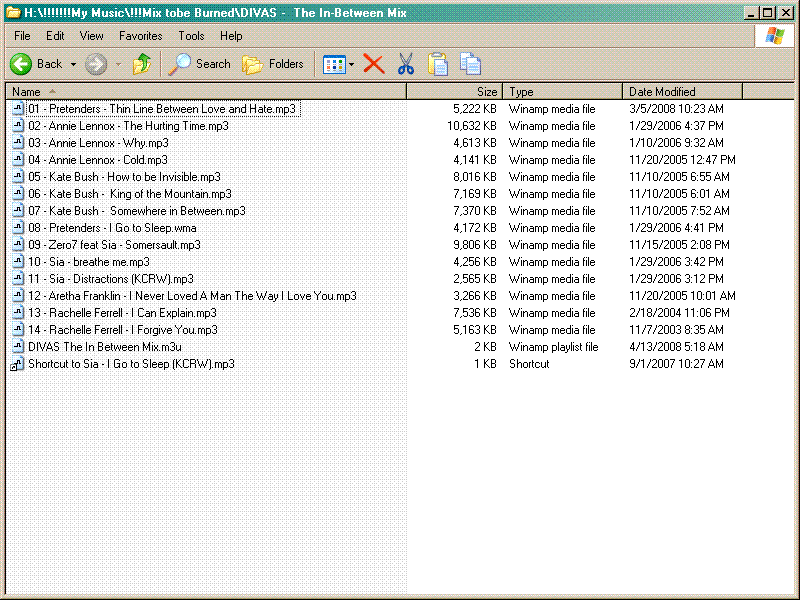
Task: Select 'DIVAS The In Between Mix.m3u'
Action: click(105, 347)
